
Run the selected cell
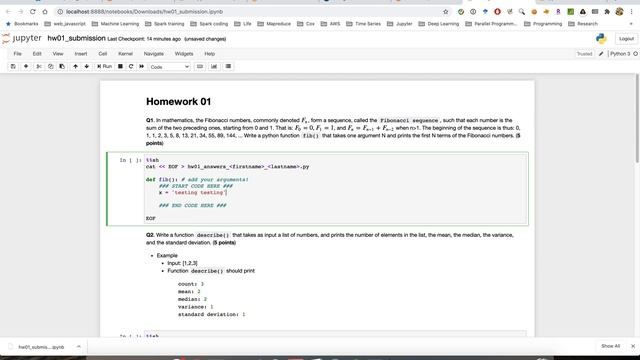click(104, 67)
